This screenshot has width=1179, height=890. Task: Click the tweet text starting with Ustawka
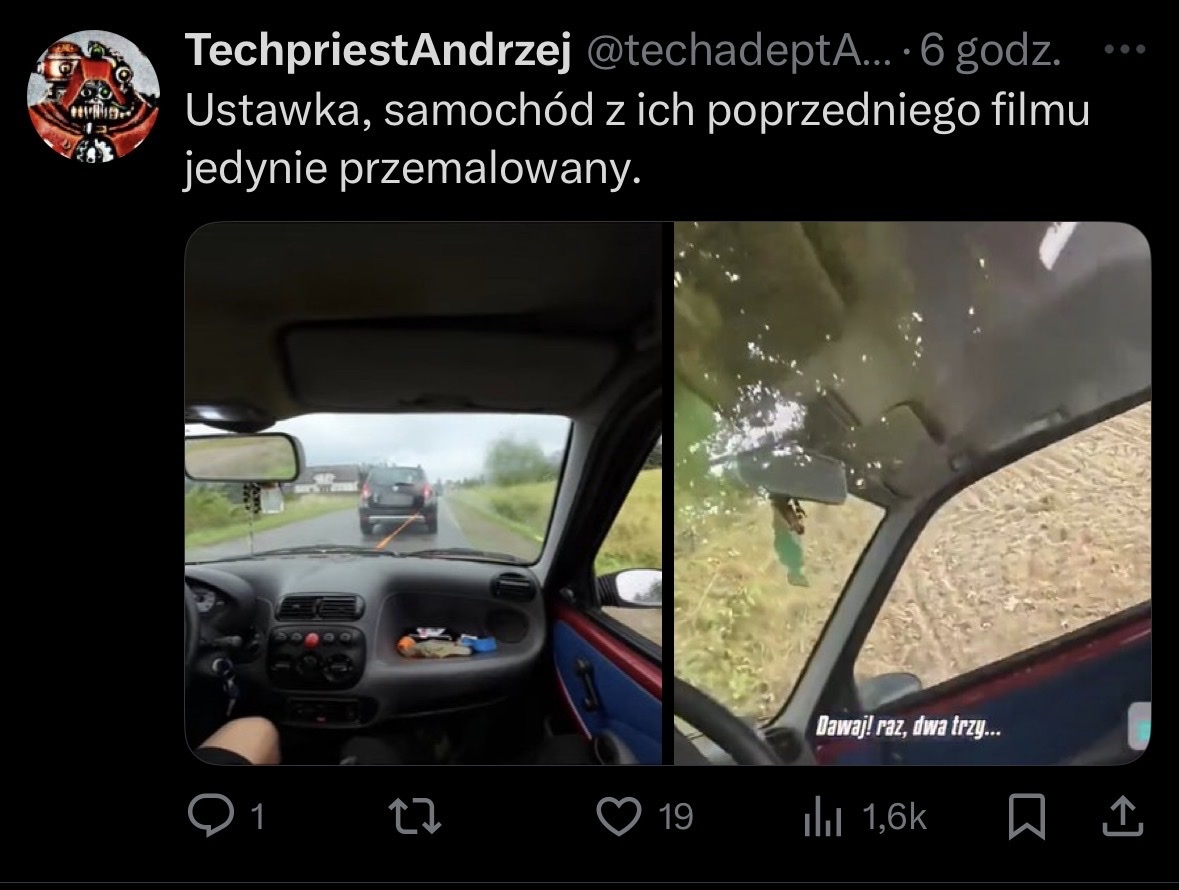[x=637, y=139]
